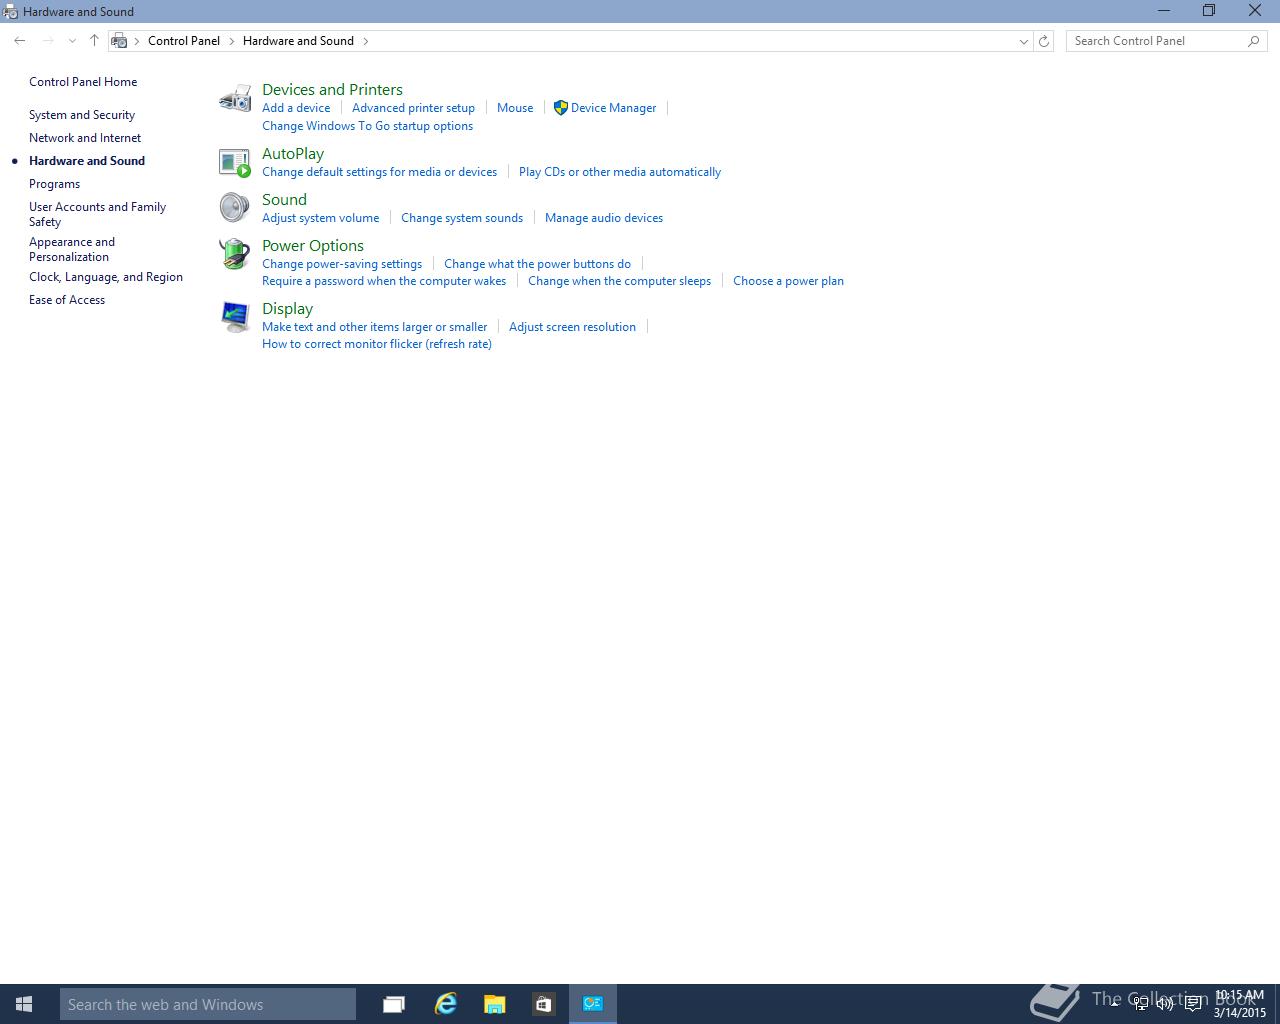Image resolution: width=1280 pixels, height=1024 pixels.
Task: Click Choose a power plan
Action: point(788,281)
